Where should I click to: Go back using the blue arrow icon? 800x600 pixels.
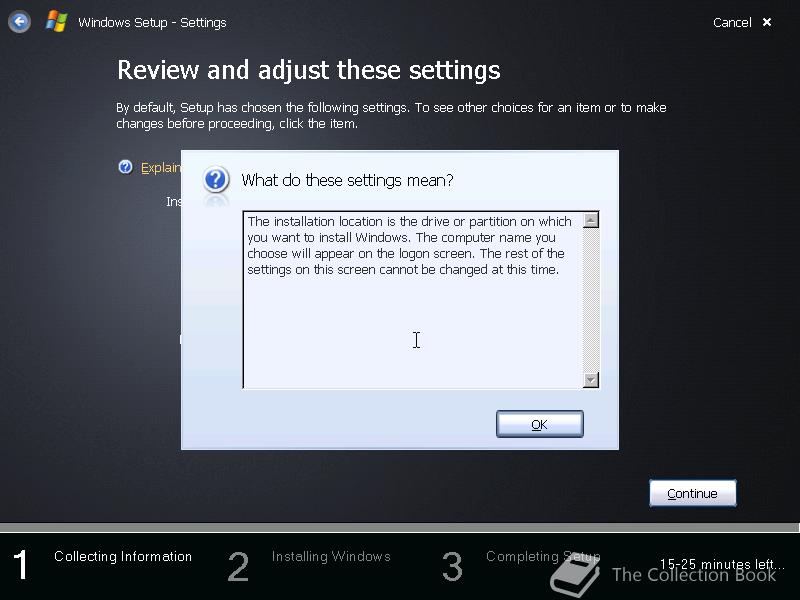(19, 22)
